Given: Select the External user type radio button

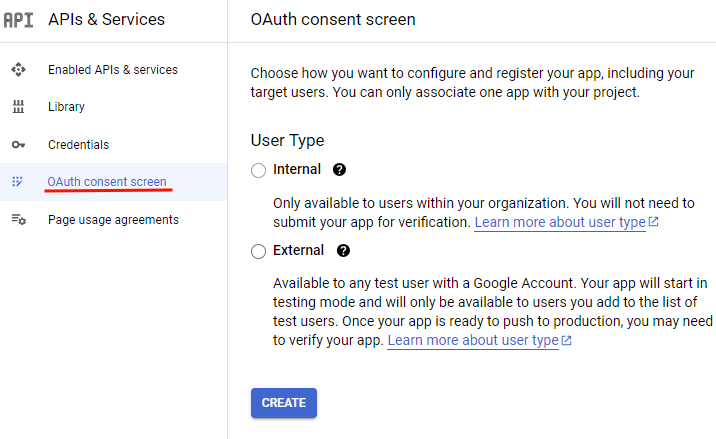Looking at the screenshot, I should click(x=259, y=252).
